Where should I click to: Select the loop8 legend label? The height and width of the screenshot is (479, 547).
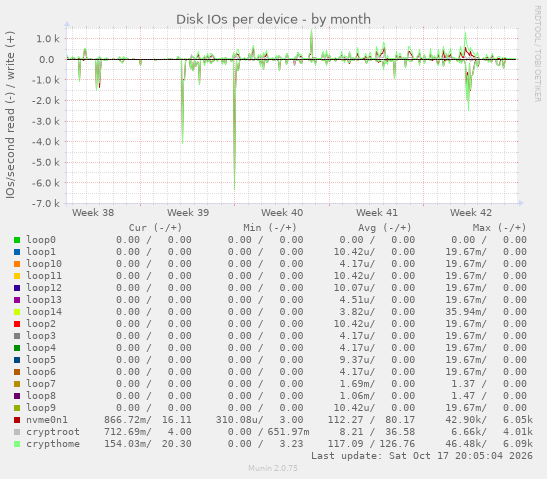pos(41,396)
